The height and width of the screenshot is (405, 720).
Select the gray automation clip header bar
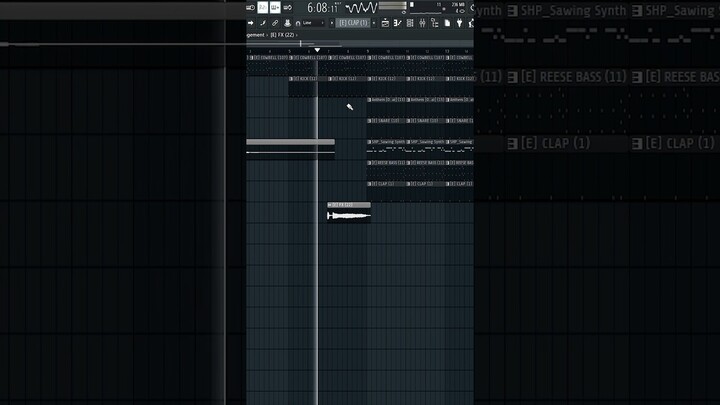[291, 142]
